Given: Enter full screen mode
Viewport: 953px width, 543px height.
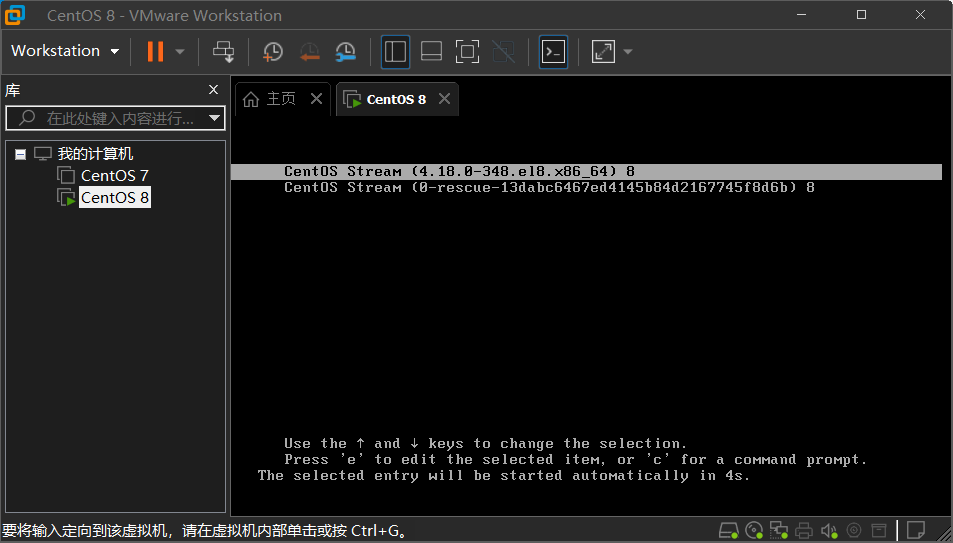Looking at the screenshot, I should click(x=467, y=52).
